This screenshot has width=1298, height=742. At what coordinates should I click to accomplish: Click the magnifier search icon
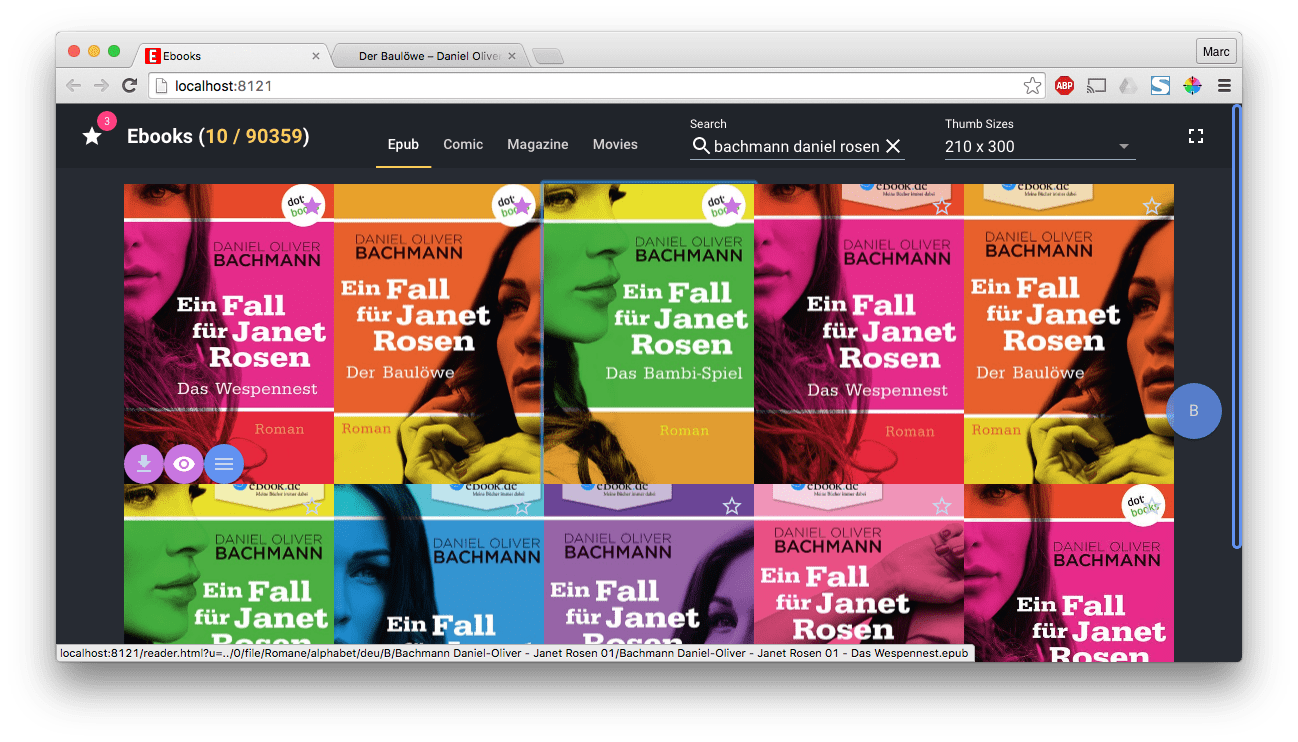[700, 146]
